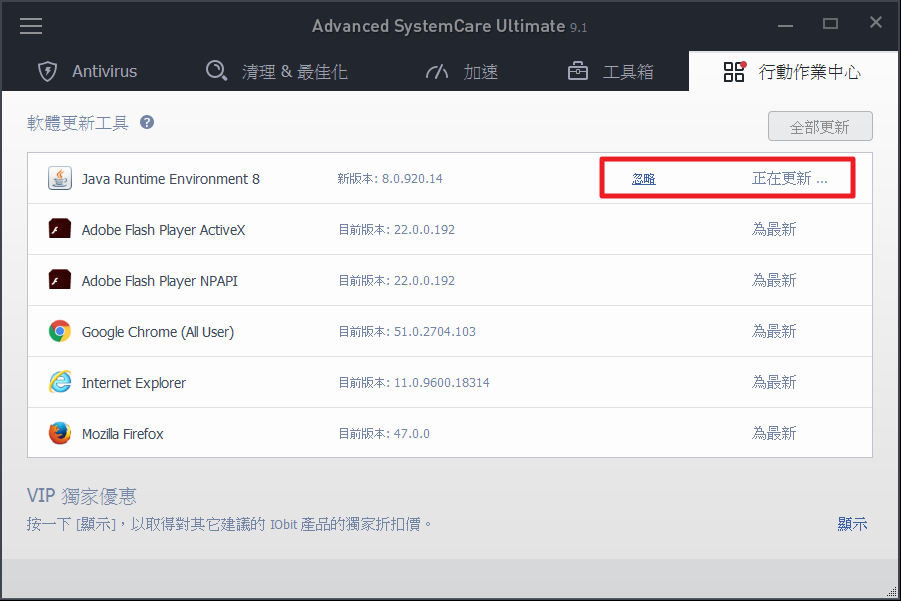This screenshot has width=901, height=601.
Task: Select the 行動作業中心 tab
Action: point(792,72)
